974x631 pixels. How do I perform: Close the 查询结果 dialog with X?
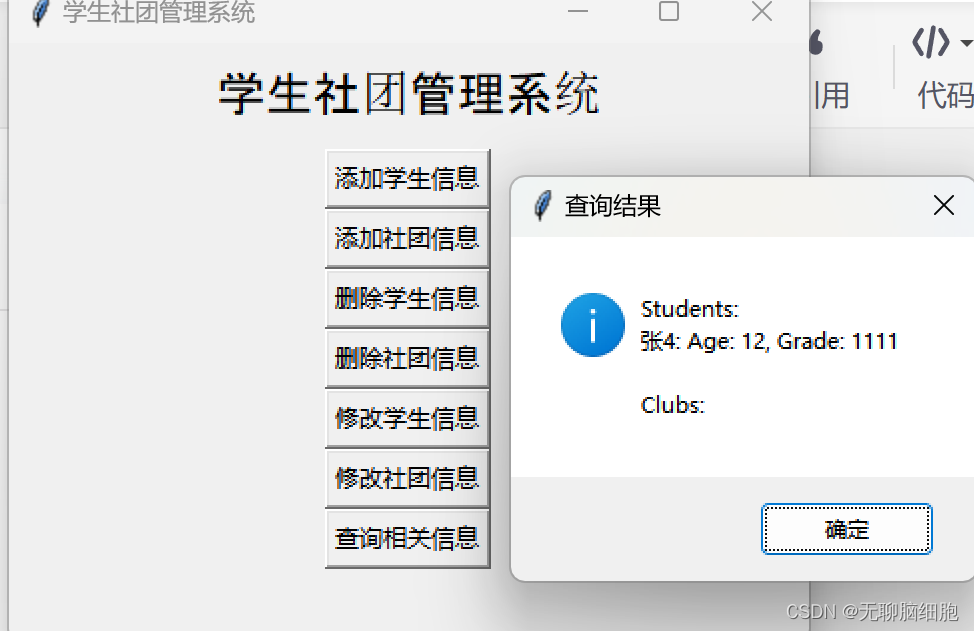pos(944,205)
